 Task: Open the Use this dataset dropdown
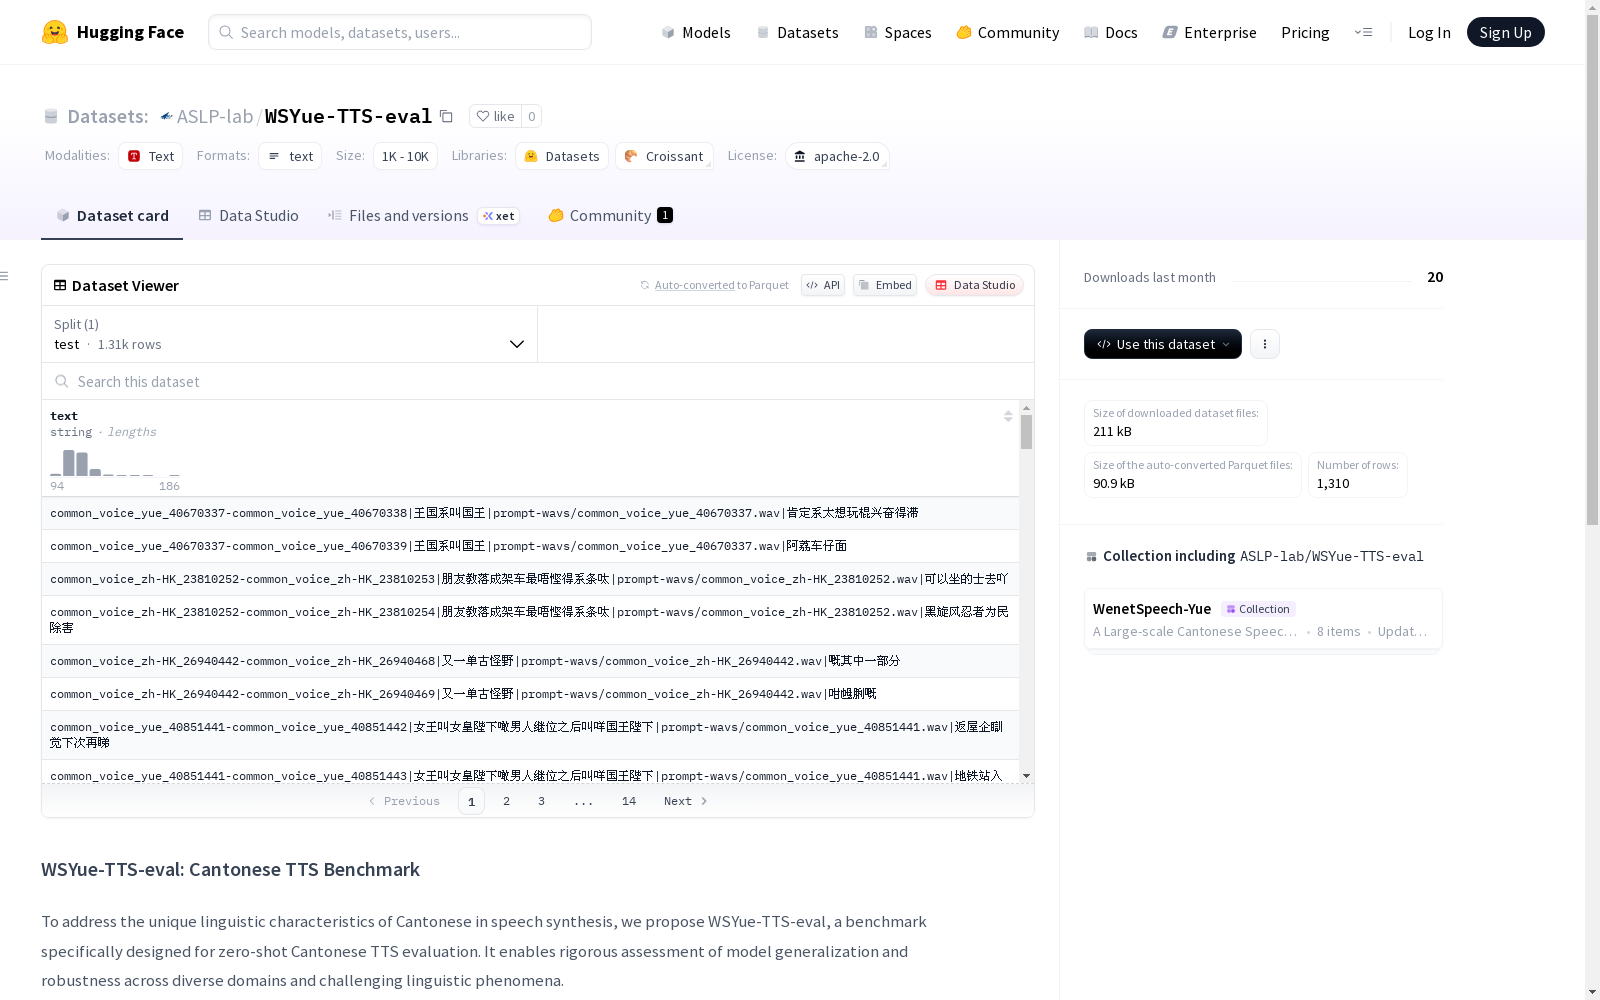pos(1163,344)
